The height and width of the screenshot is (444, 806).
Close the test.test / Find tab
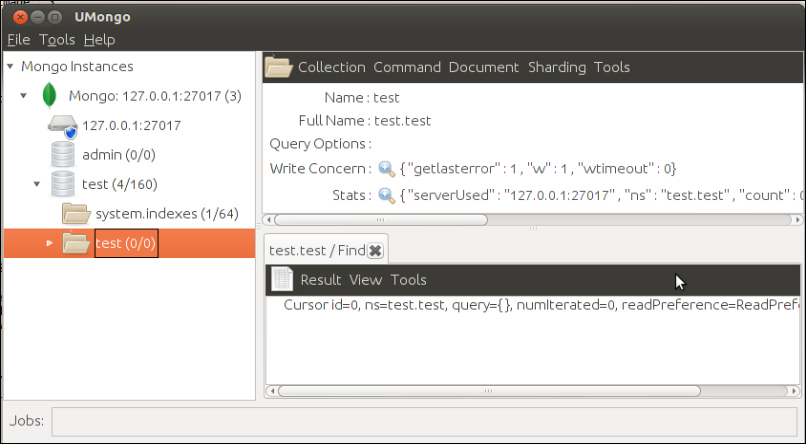point(376,250)
